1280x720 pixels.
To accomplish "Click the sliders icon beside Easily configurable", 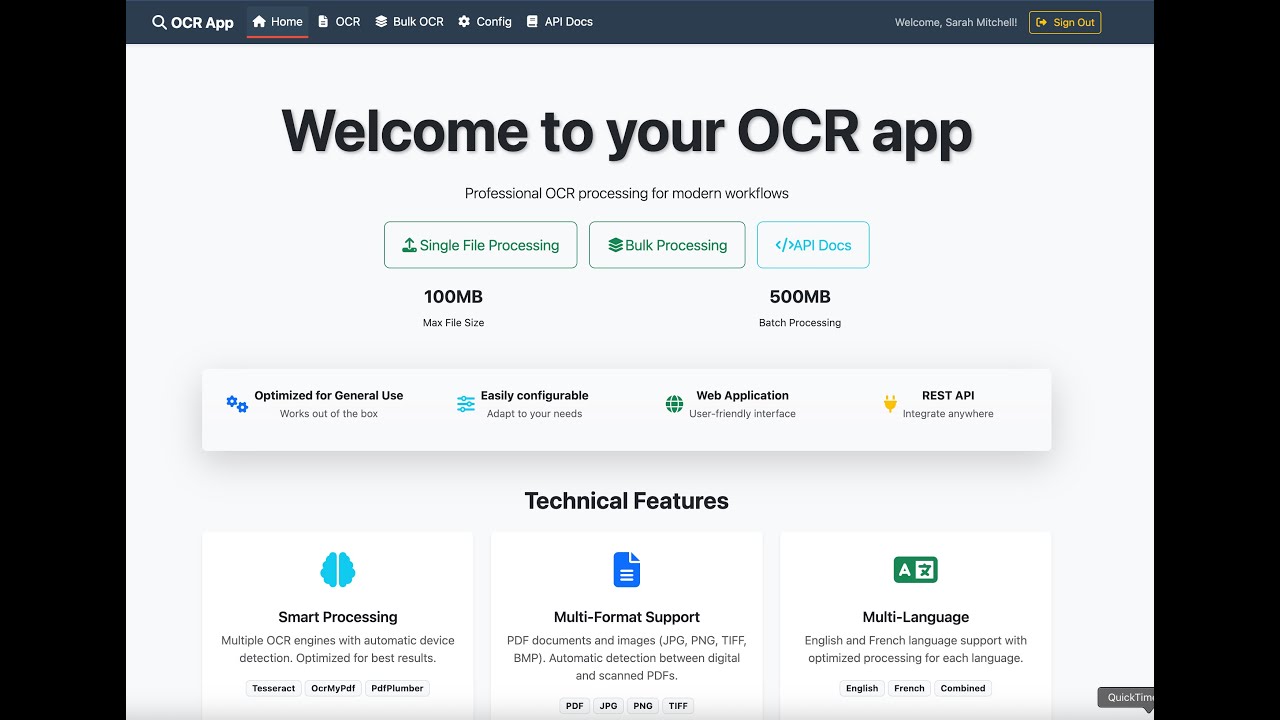I will [x=466, y=404].
